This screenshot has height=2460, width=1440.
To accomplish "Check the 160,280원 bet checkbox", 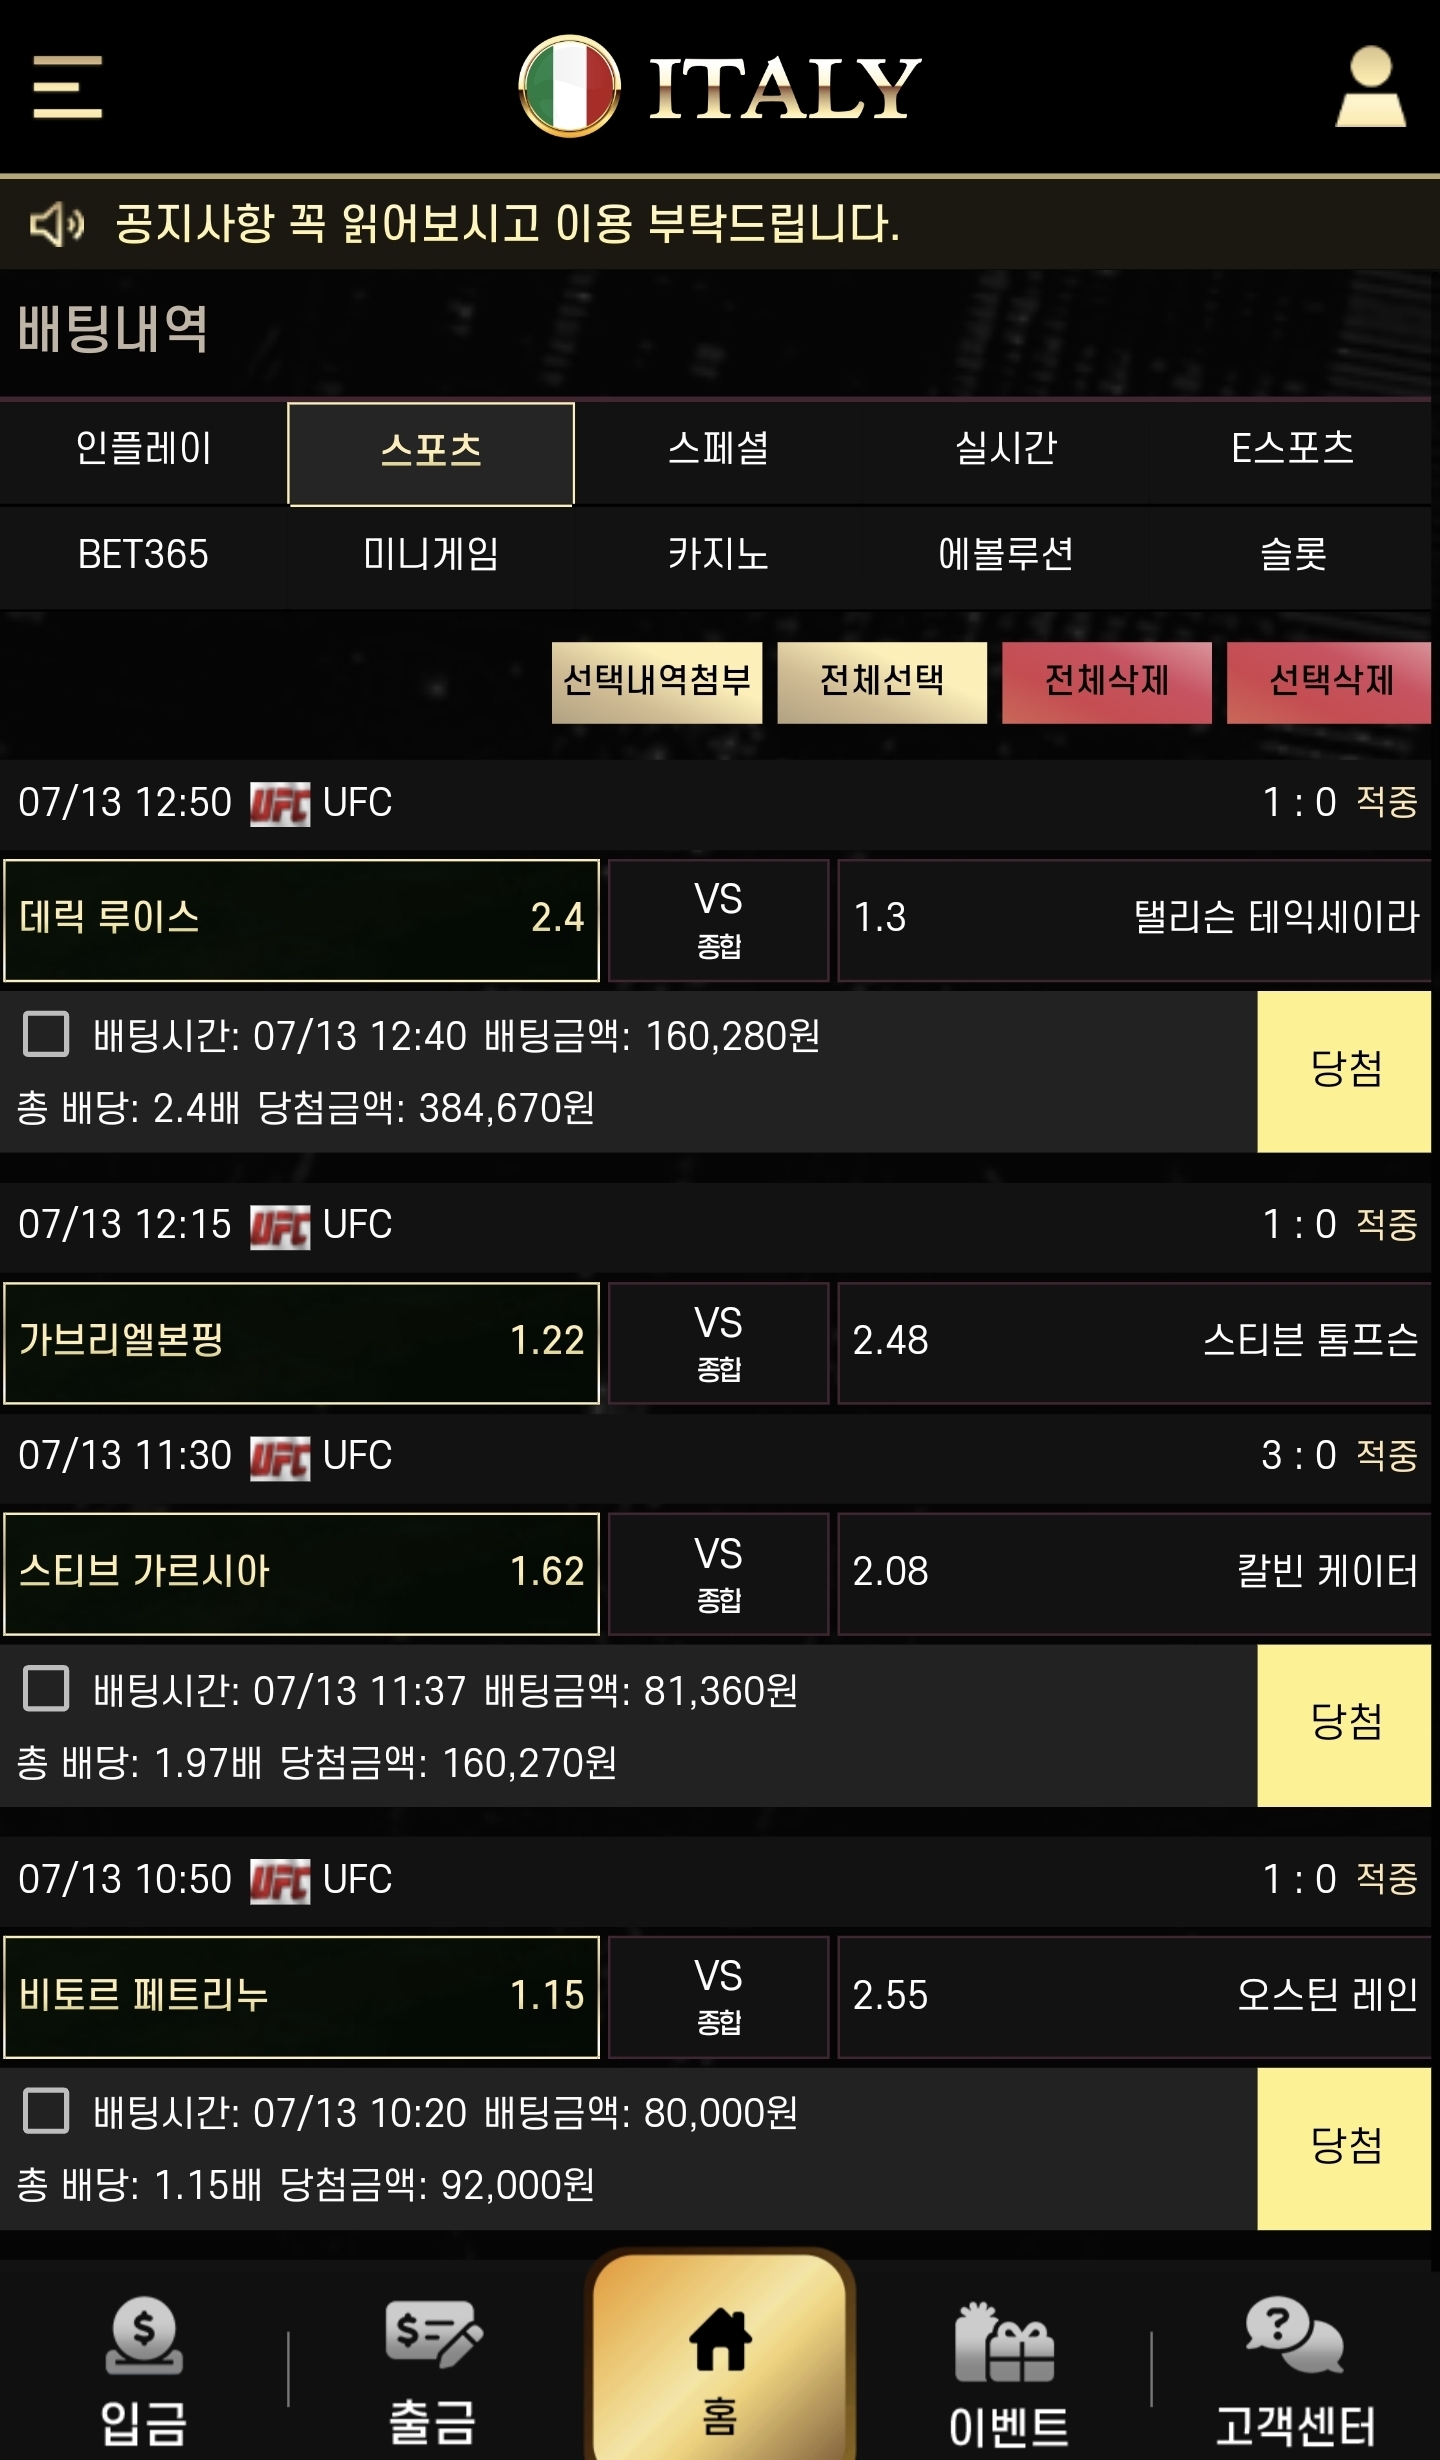I will pyautogui.click(x=46, y=1034).
